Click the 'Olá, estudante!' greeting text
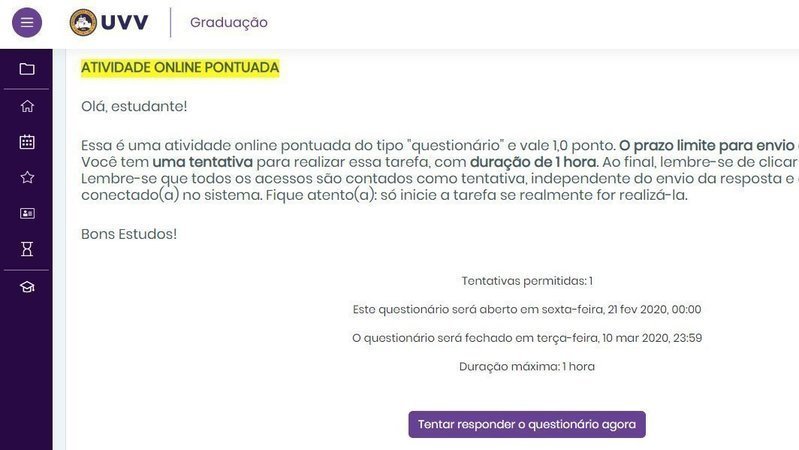 (134, 106)
